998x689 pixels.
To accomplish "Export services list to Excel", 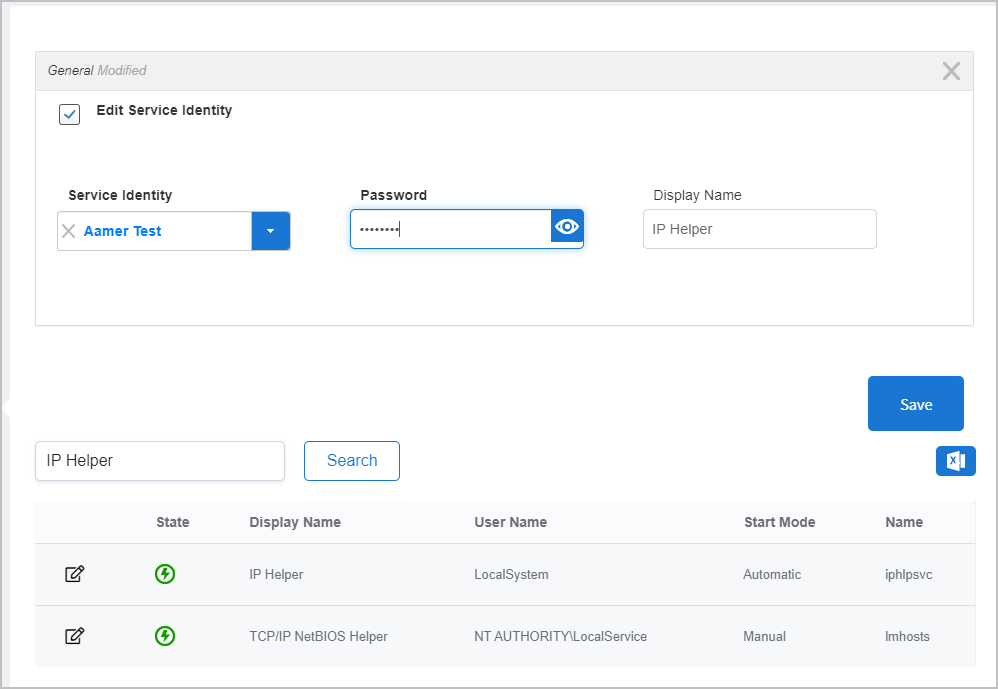I will 955,461.
